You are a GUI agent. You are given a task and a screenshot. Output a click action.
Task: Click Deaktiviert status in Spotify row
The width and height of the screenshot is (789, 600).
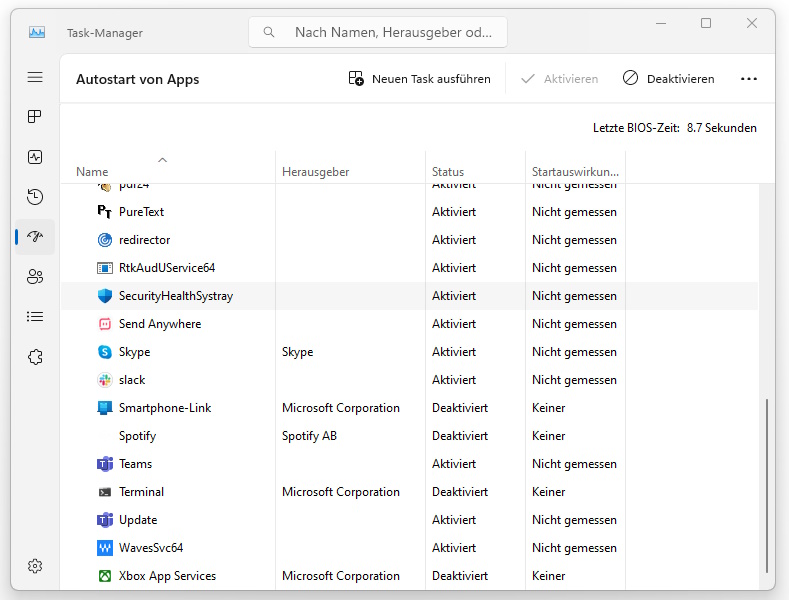click(460, 436)
